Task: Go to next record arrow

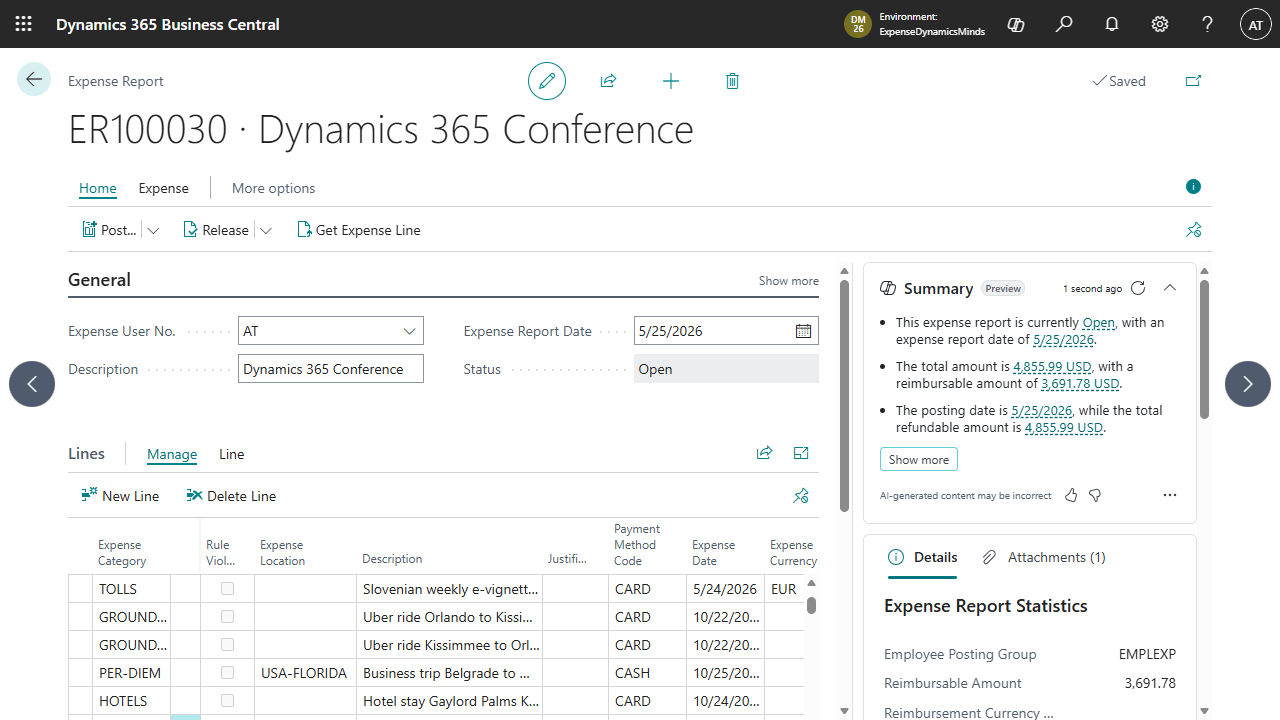Action: (1248, 384)
